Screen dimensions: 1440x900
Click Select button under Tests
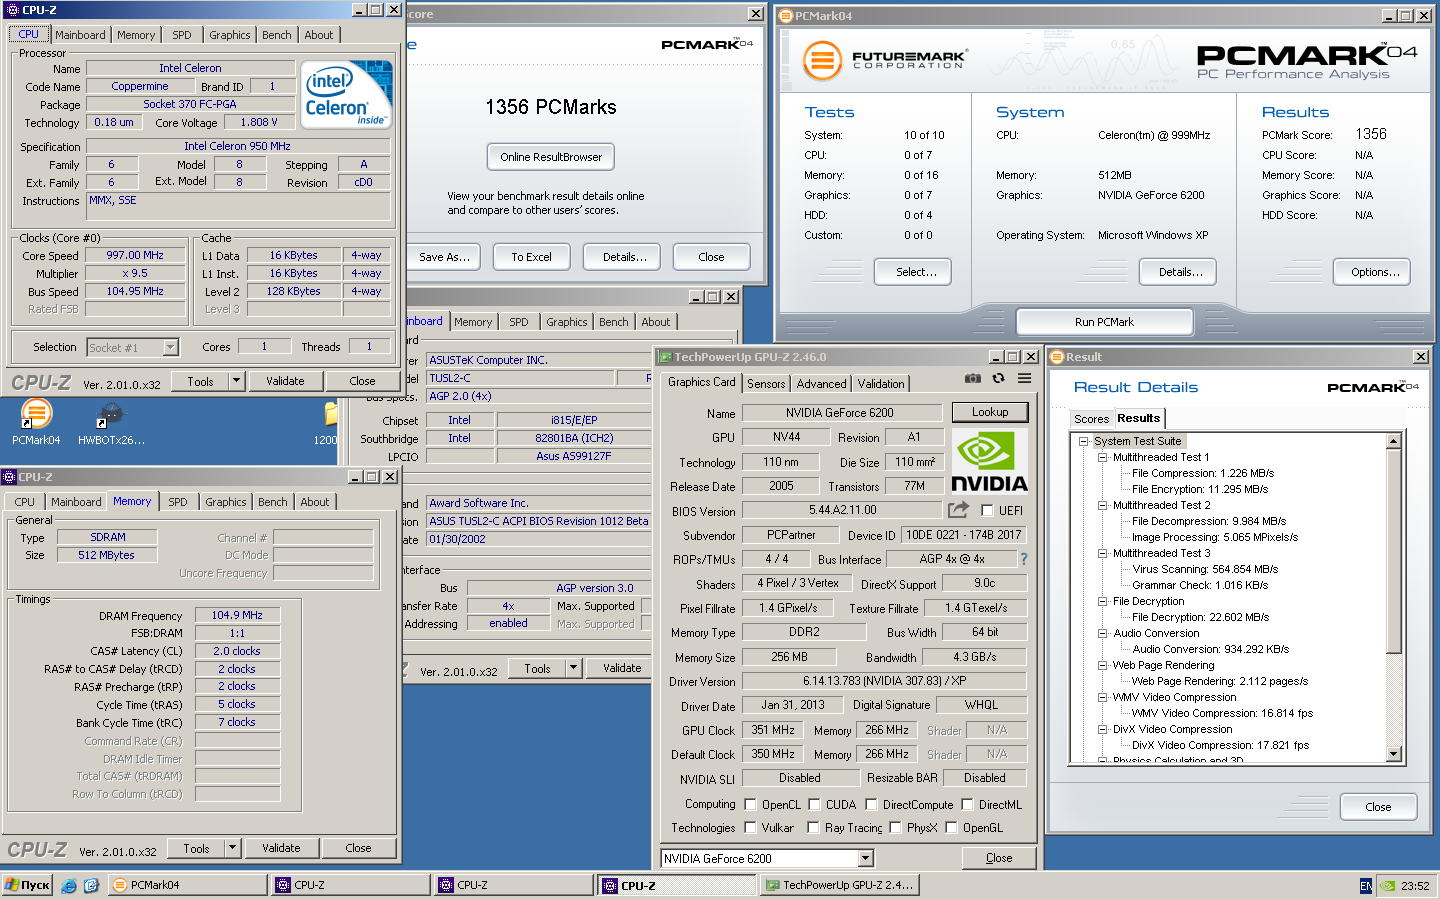[x=913, y=272]
